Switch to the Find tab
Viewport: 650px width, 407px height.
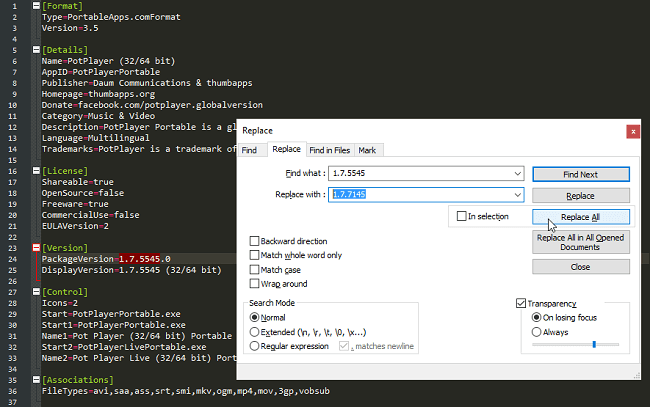tap(249, 150)
